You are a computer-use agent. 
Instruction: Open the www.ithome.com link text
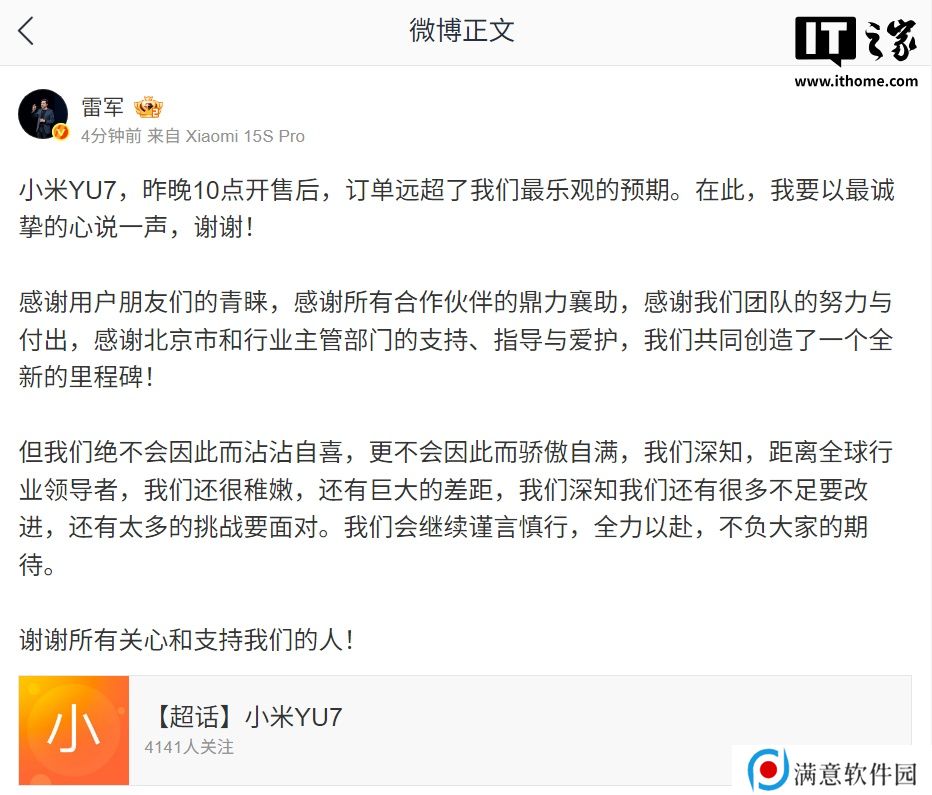tap(856, 81)
